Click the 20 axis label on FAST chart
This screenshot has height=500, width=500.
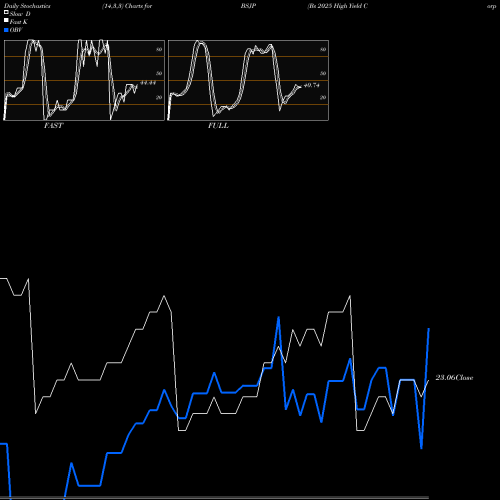(159, 97)
